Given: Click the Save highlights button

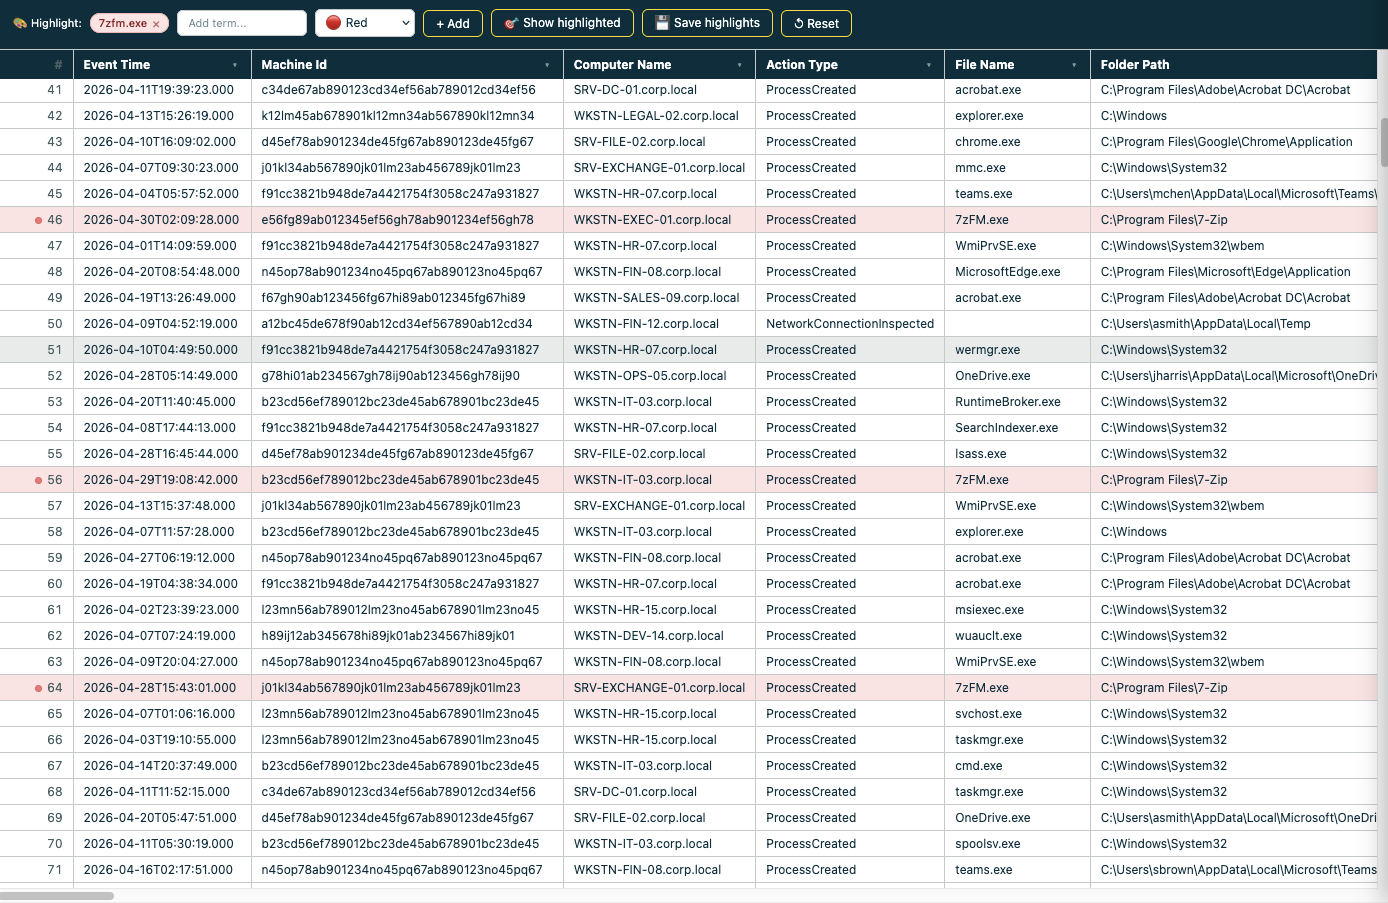Looking at the screenshot, I should pyautogui.click(x=707, y=23).
